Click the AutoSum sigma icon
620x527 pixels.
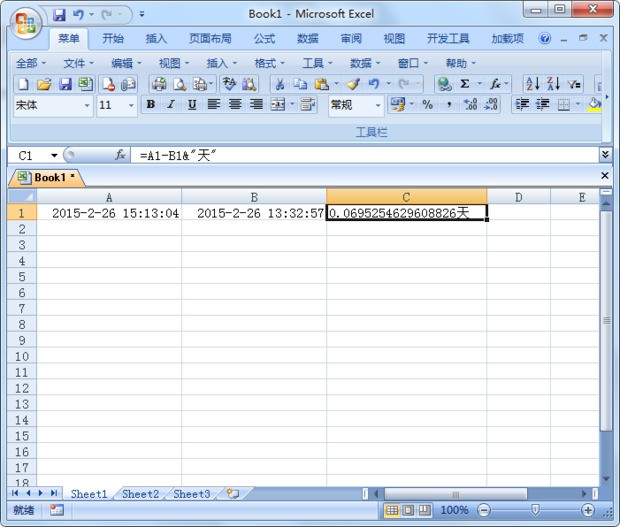click(x=465, y=84)
